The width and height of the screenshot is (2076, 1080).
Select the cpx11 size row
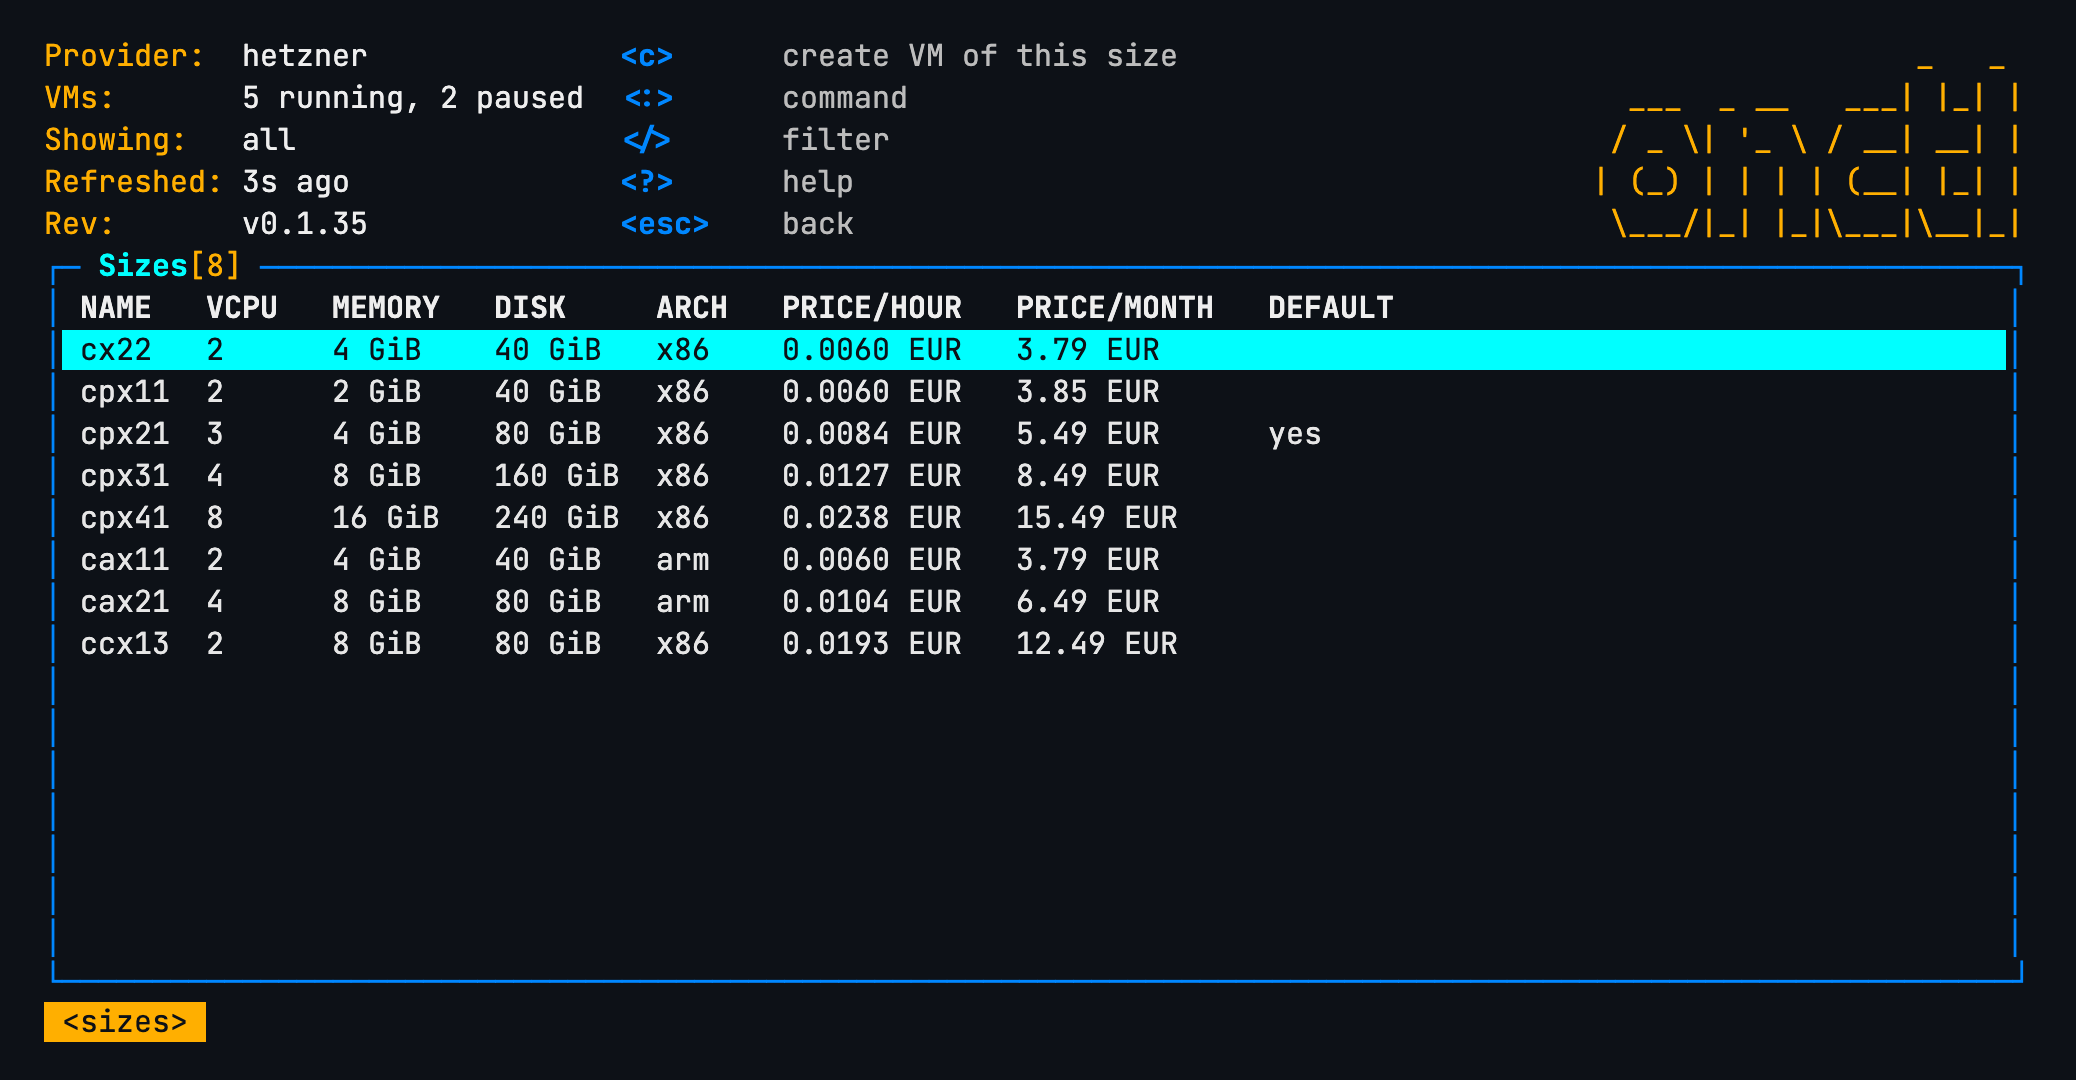[x=1033, y=392]
